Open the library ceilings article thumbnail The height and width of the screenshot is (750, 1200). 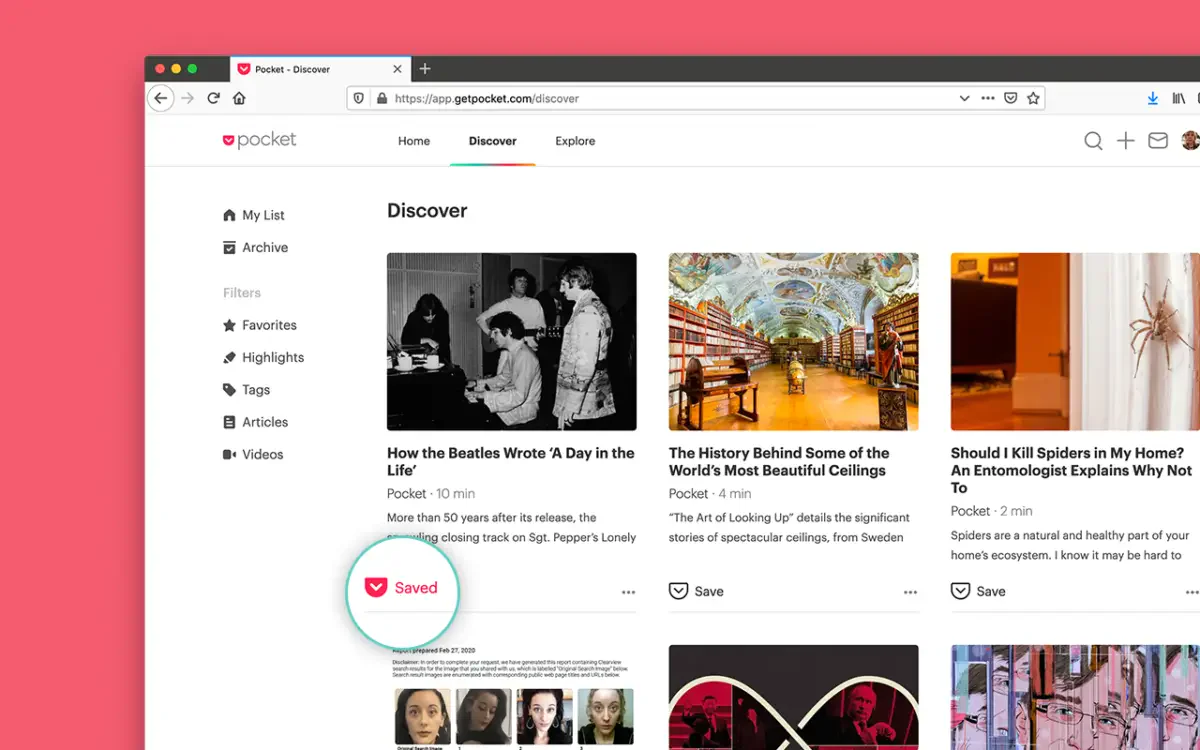click(794, 341)
